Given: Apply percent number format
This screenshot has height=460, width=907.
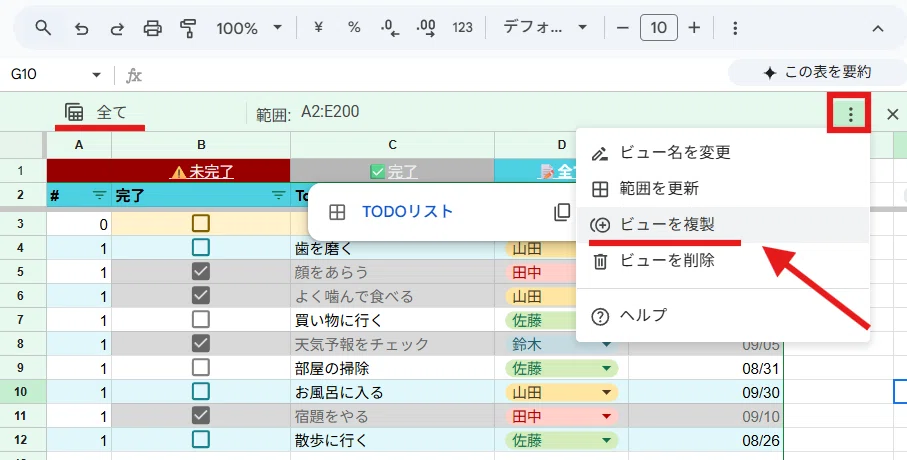Looking at the screenshot, I should pos(354,27).
